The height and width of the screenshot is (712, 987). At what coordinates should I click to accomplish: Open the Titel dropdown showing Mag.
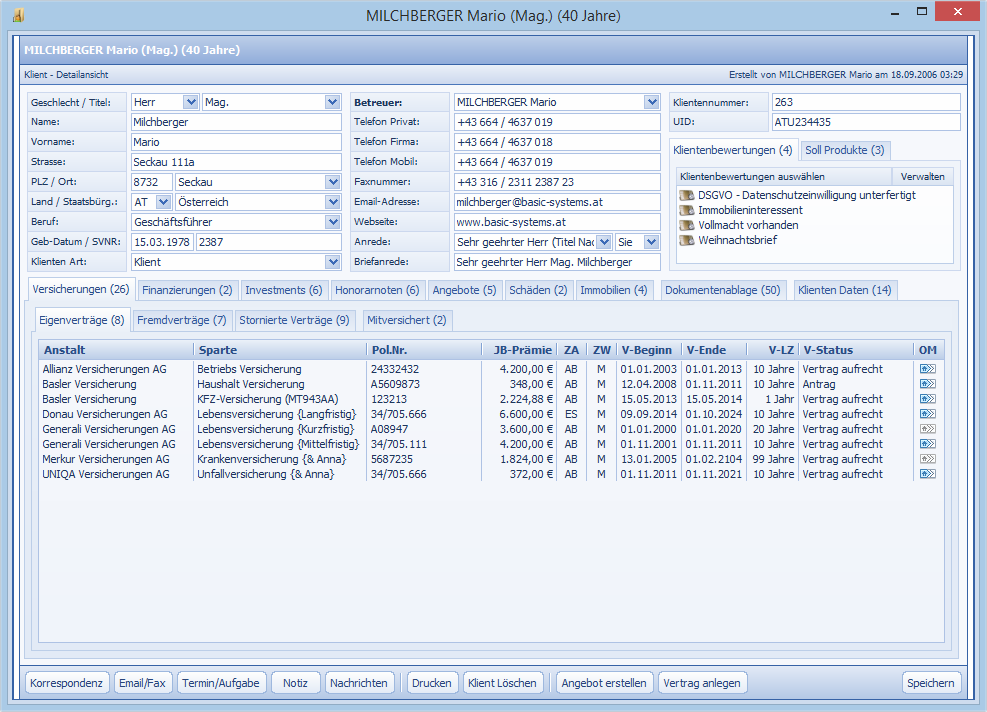tap(332, 102)
